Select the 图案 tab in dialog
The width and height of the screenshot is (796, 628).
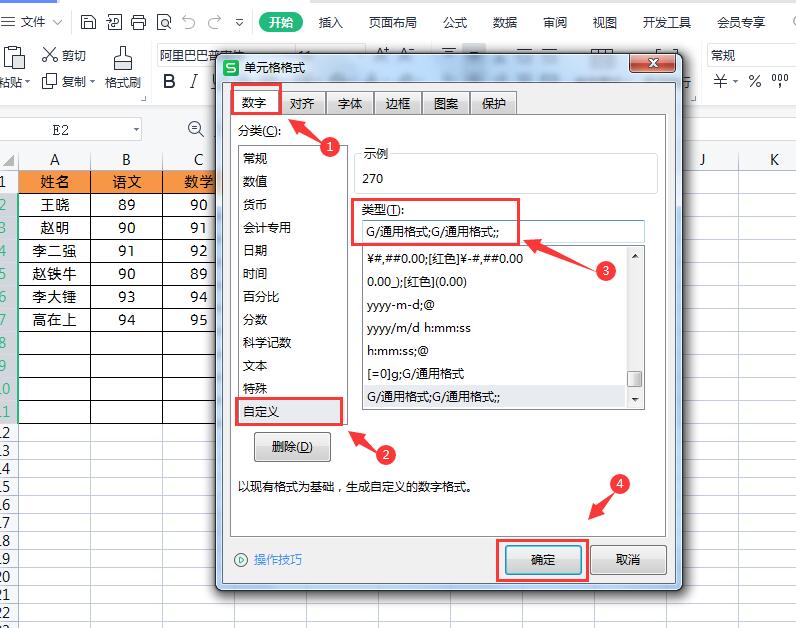[446, 104]
